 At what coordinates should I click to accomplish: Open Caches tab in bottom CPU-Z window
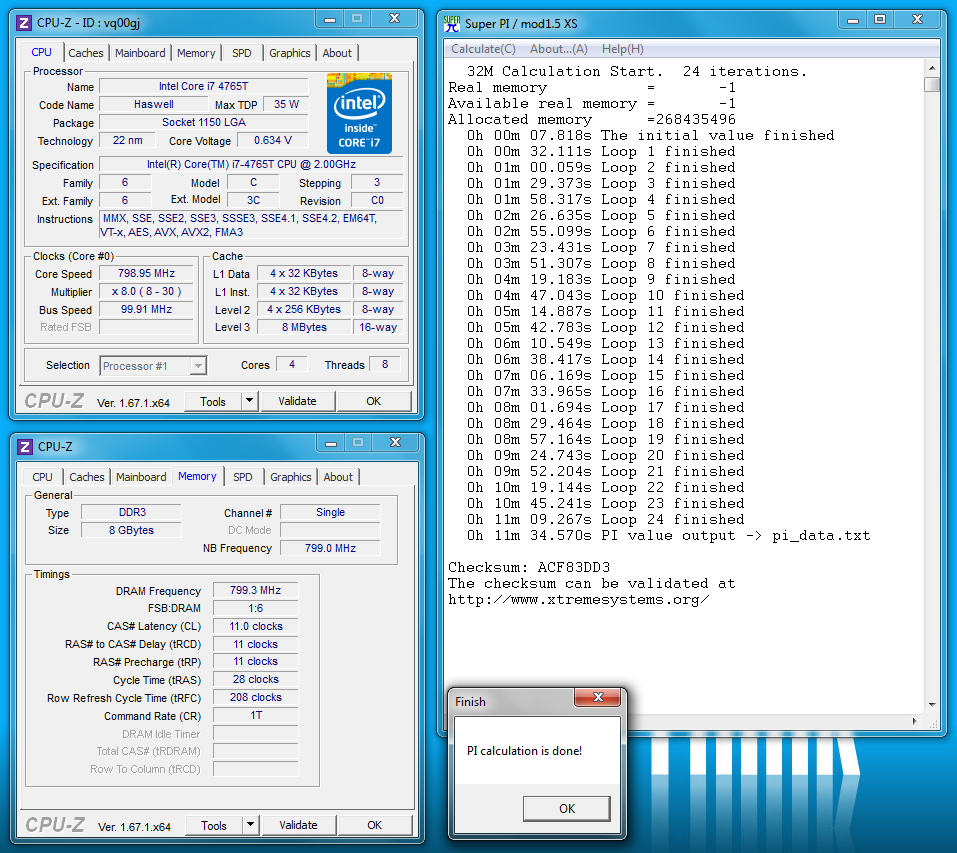coord(87,477)
